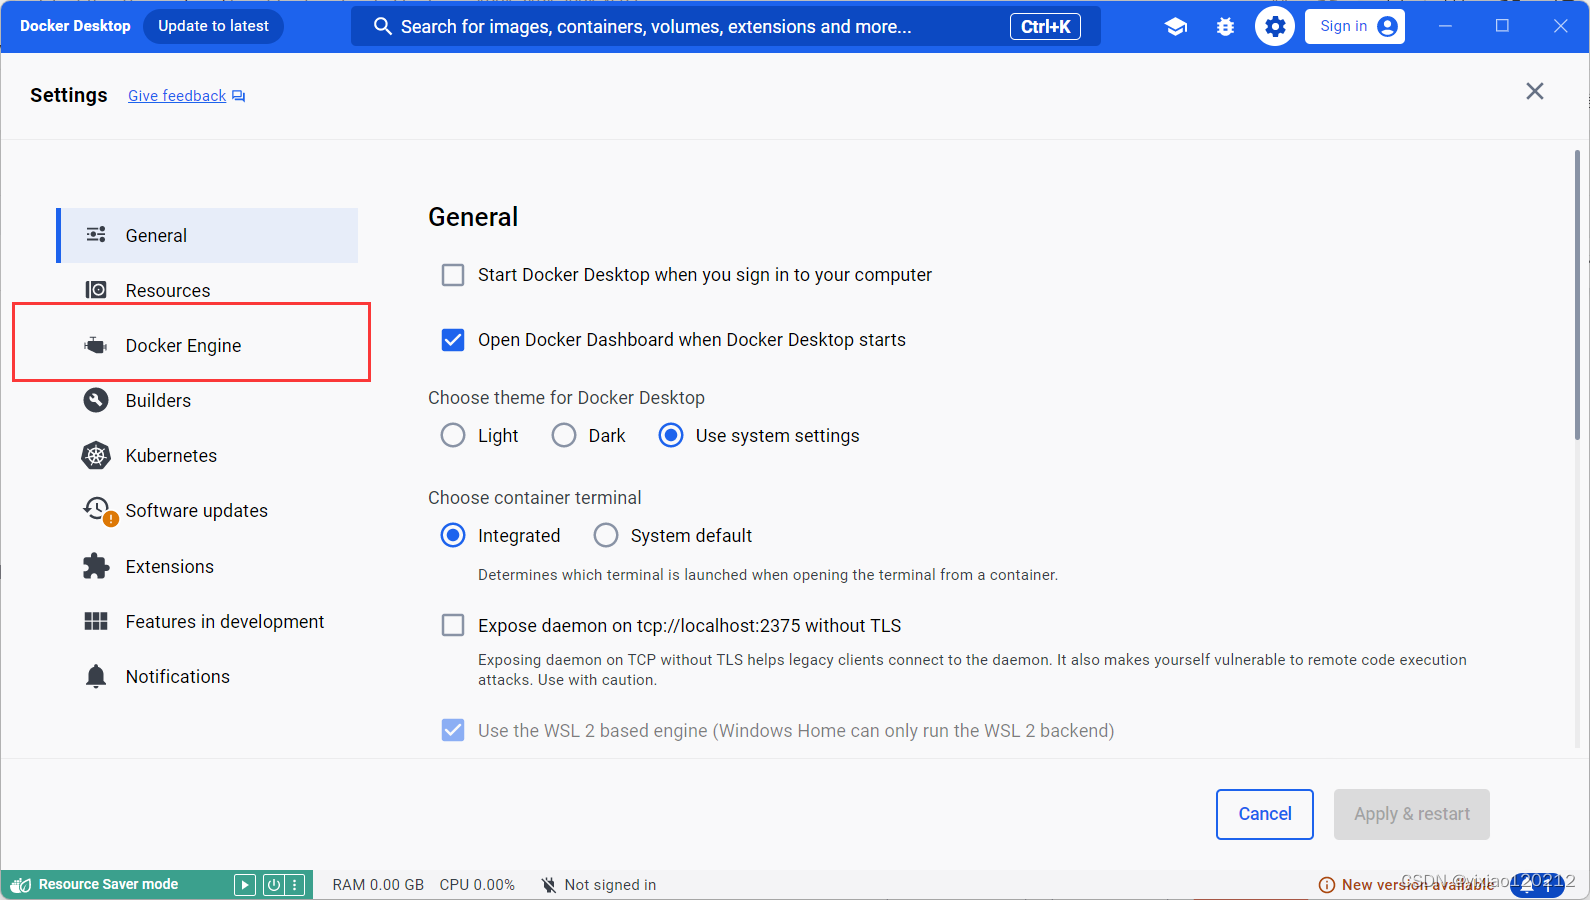Image resolution: width=1590 pixels, height=900 pixels.
Task: Click the new version info icon
Action: click(1327, 885)
